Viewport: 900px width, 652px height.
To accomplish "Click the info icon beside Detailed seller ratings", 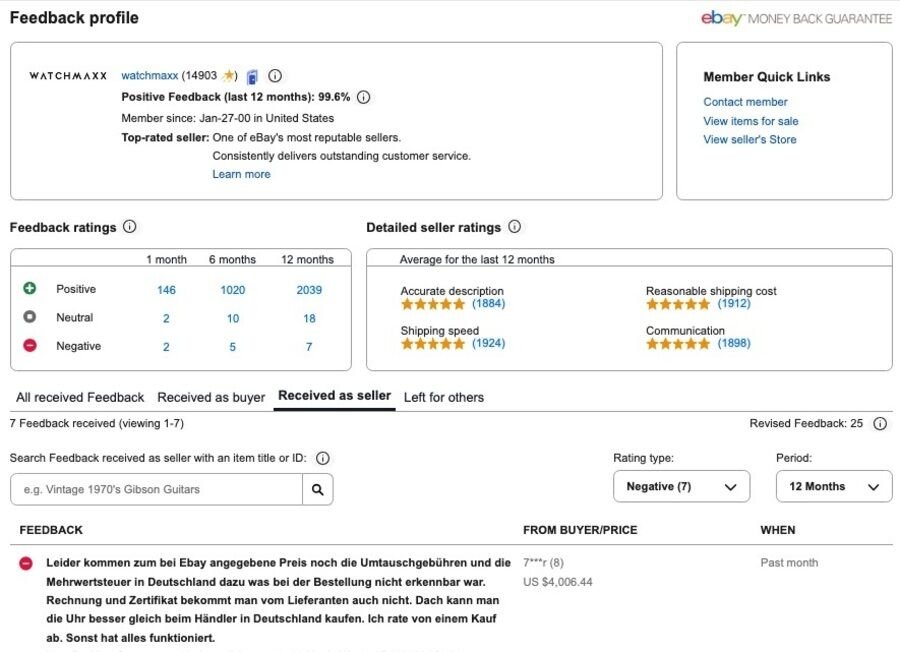I will point(515,226).
